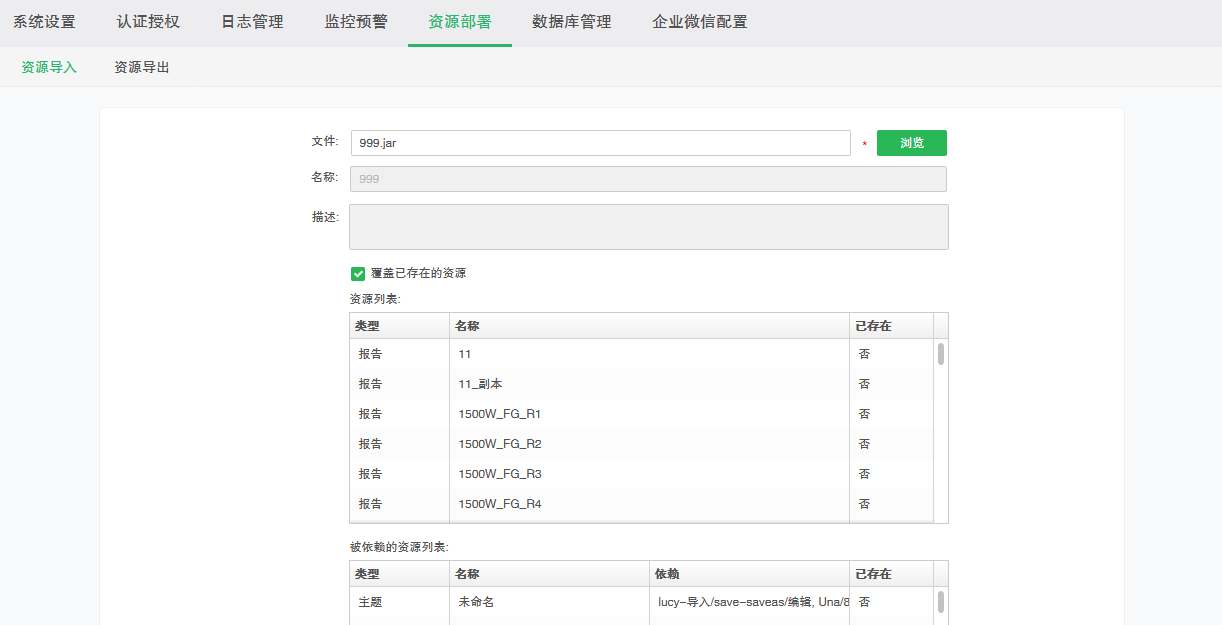This screenshot has height=625, width=1222.
Task: Click the 名称 field showing 999
Action: [648, 179]
